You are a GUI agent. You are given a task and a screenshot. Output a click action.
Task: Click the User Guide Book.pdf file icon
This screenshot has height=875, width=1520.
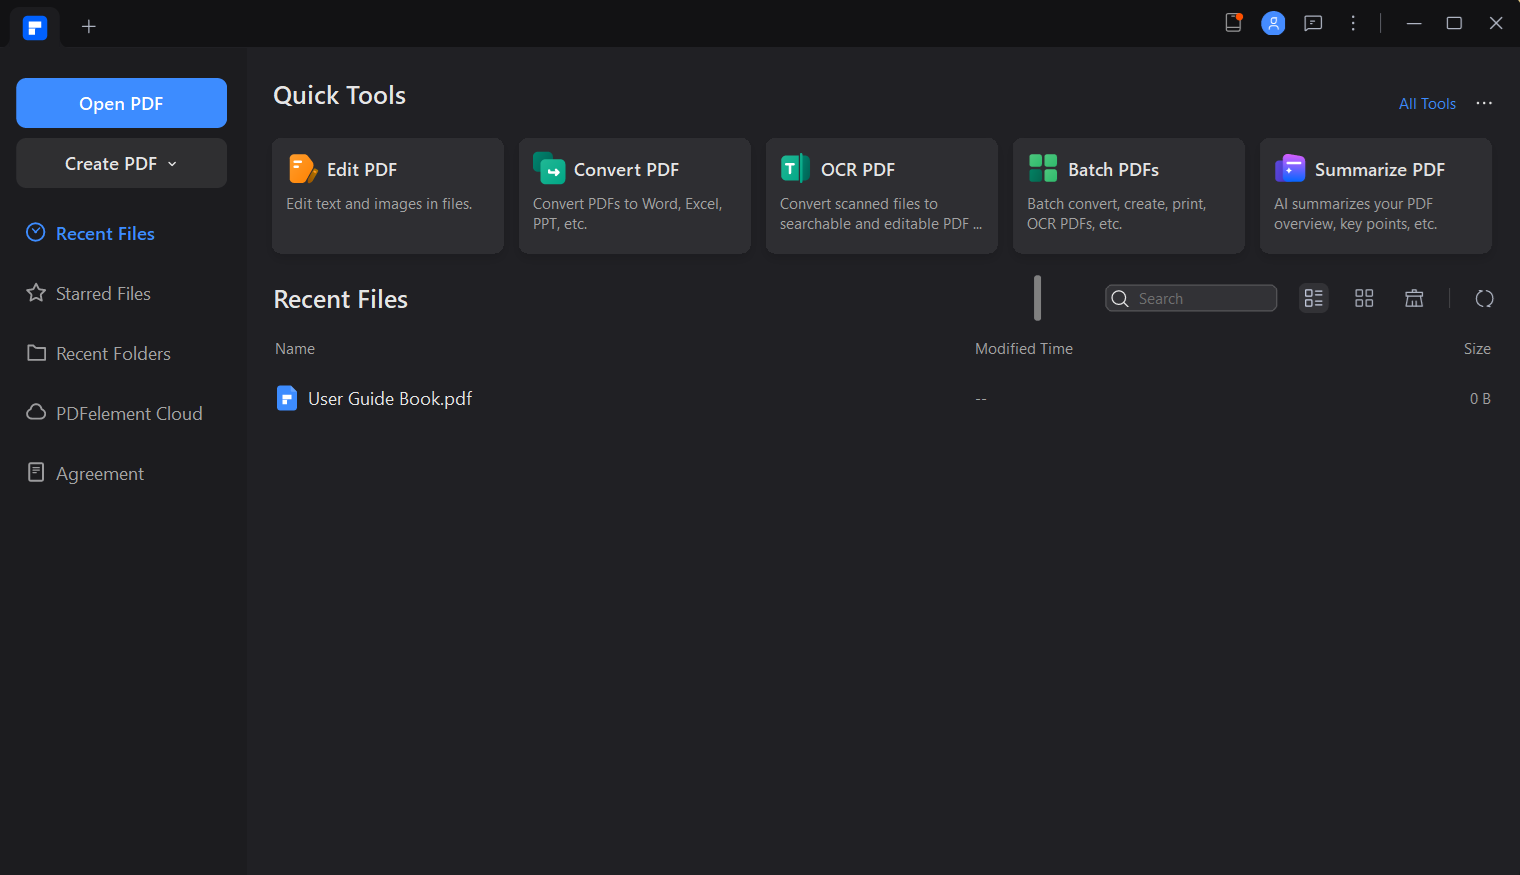click(x=287, y=398)
